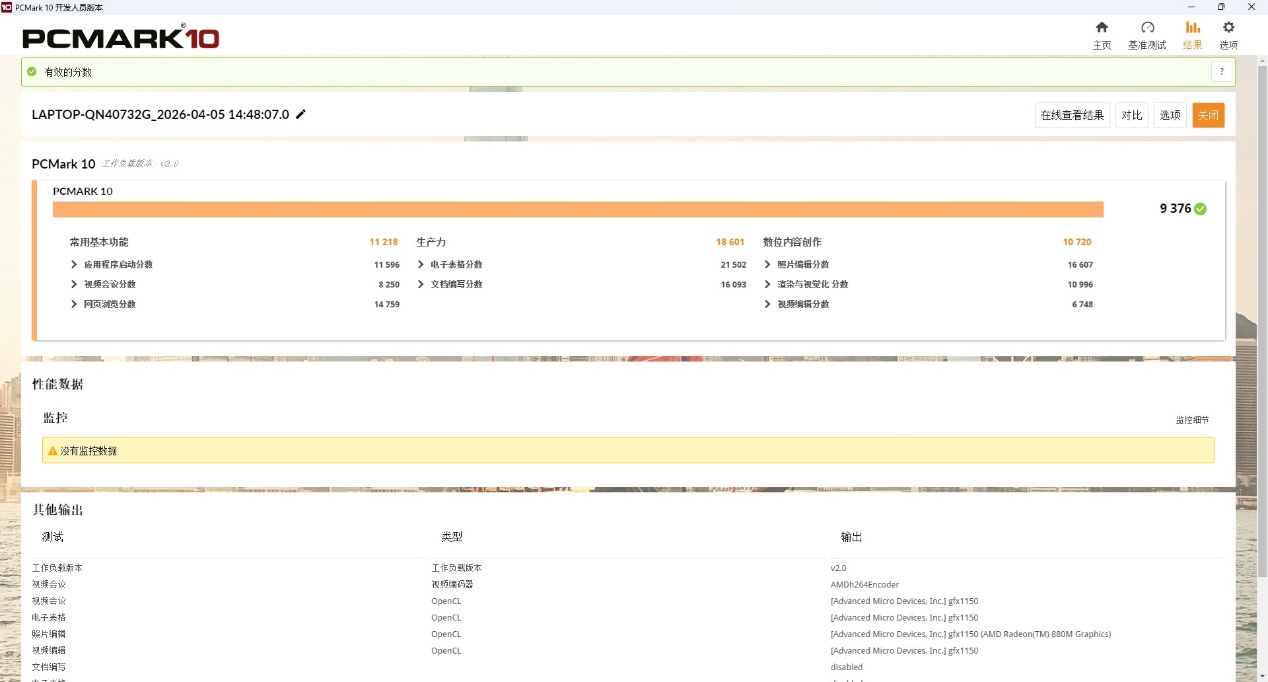Click the pencil icon to rename result

301,114
